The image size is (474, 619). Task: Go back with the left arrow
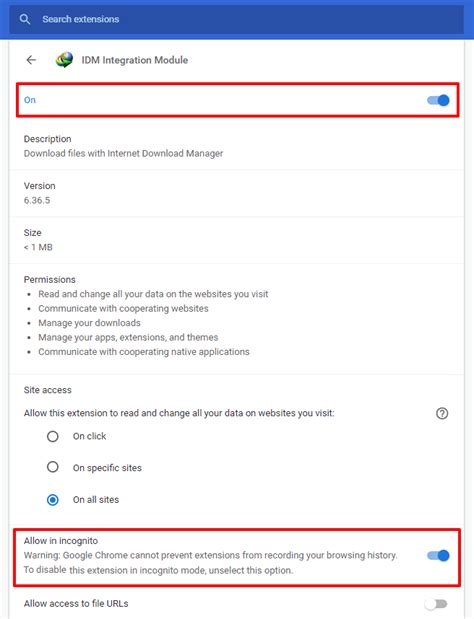pos(31,60)
